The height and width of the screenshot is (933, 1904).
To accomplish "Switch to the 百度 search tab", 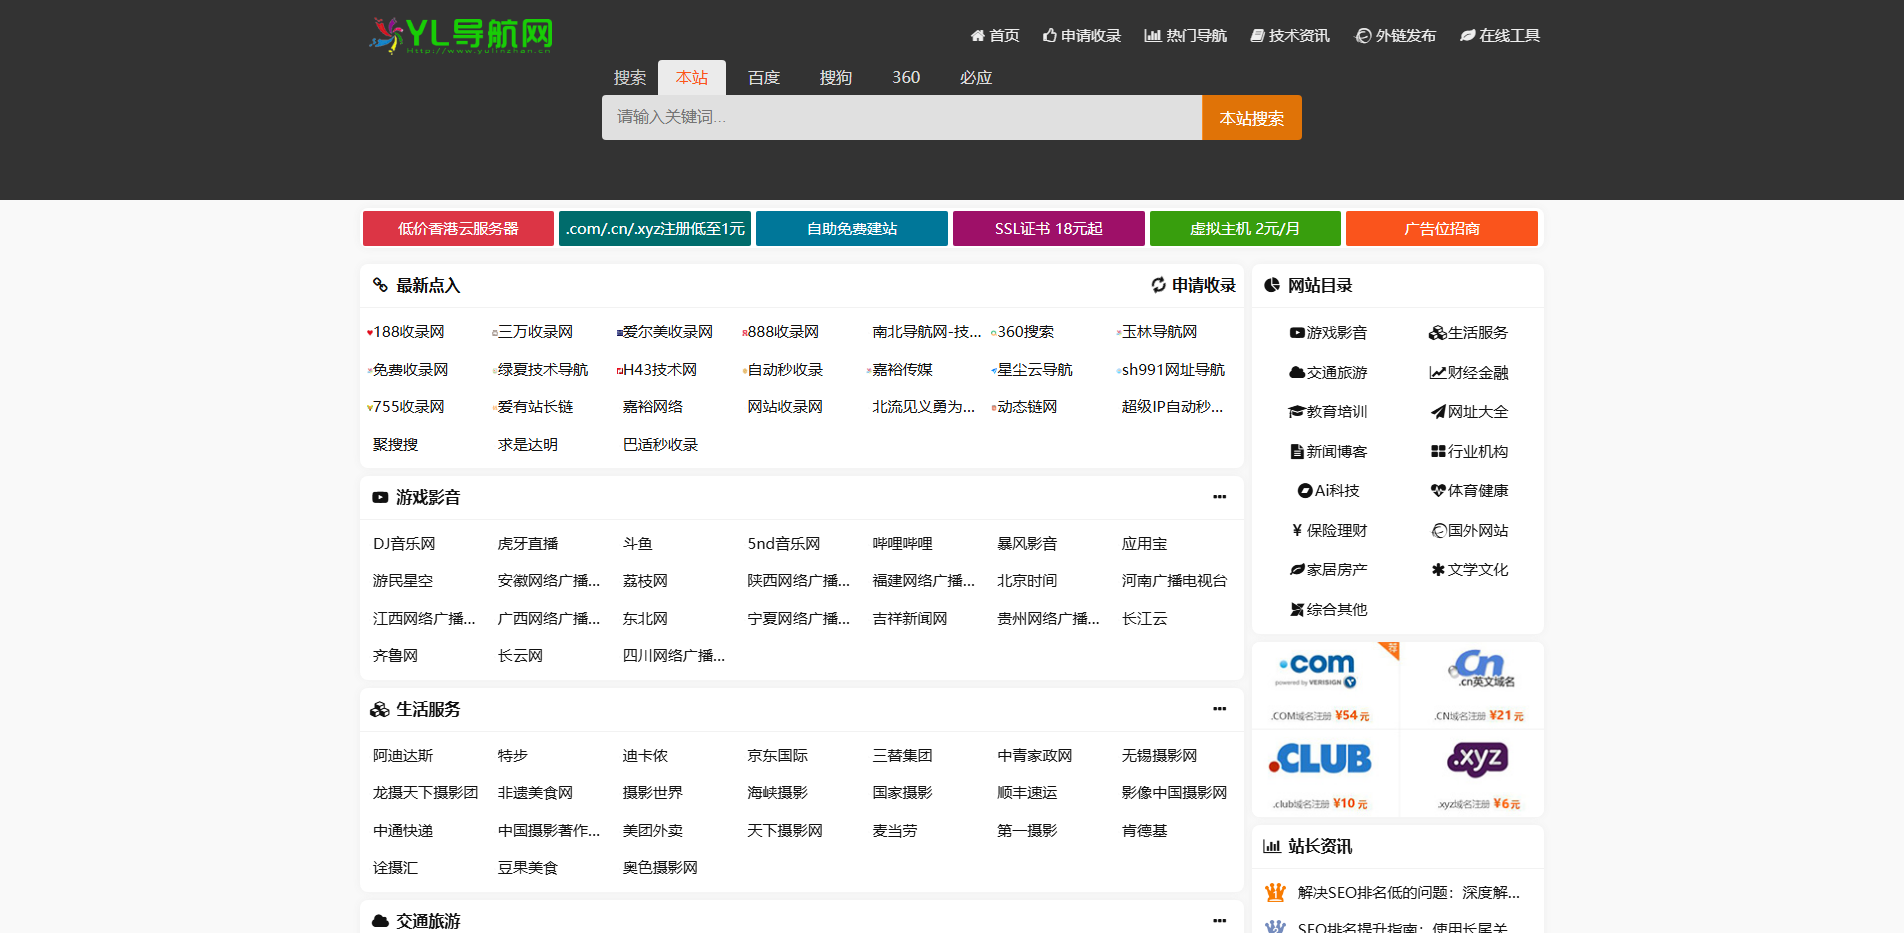I will coord(763,77).
